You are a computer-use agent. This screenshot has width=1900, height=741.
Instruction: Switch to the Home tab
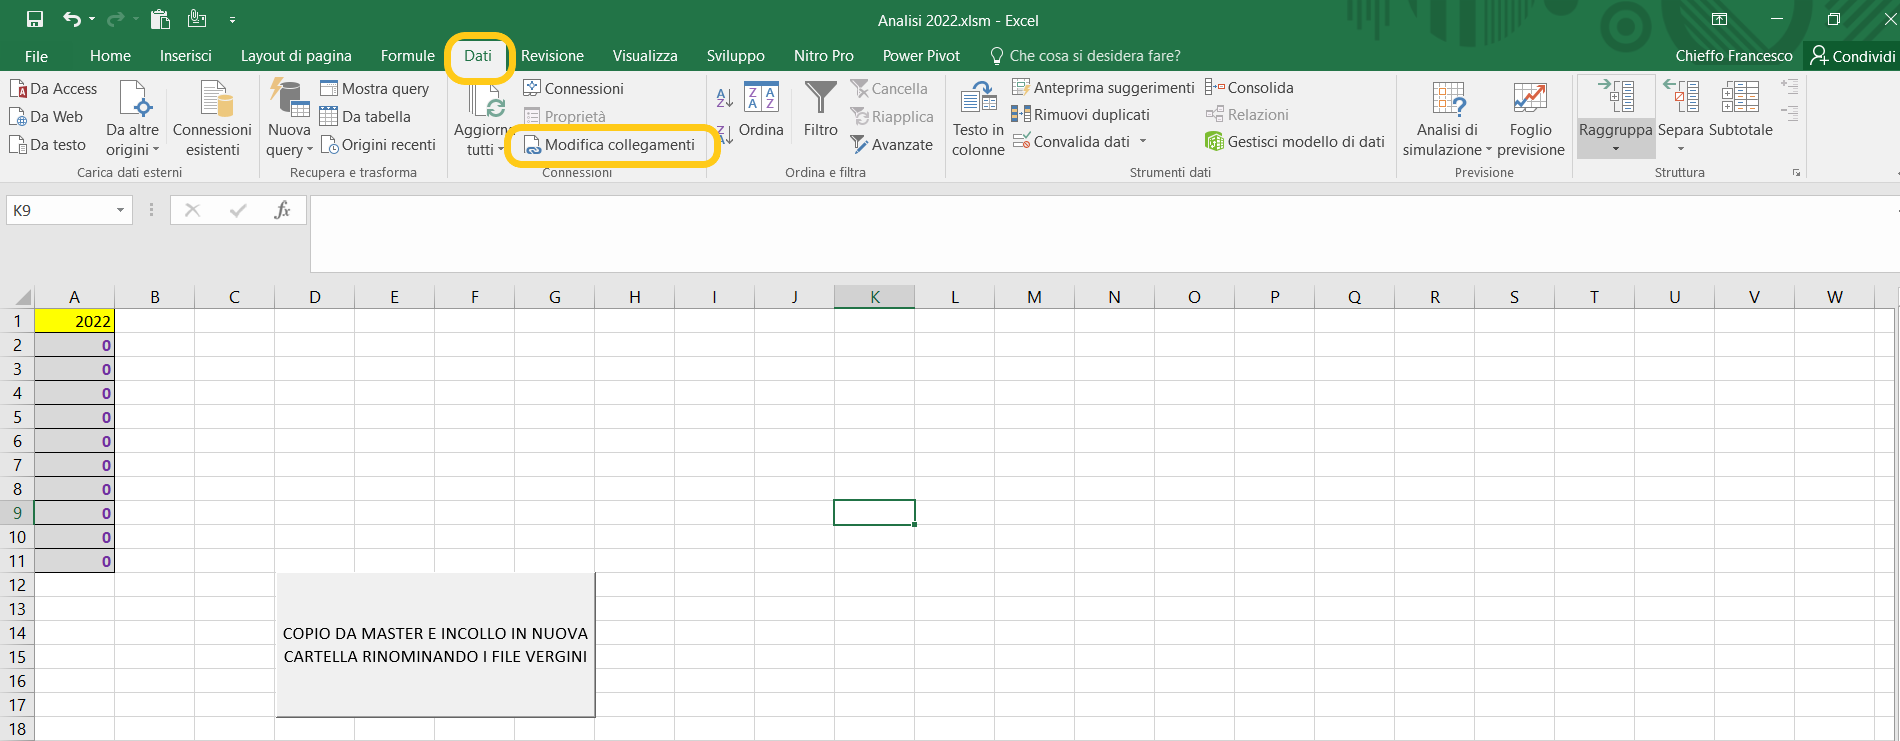pyautogui.click(x=110, y=56)
